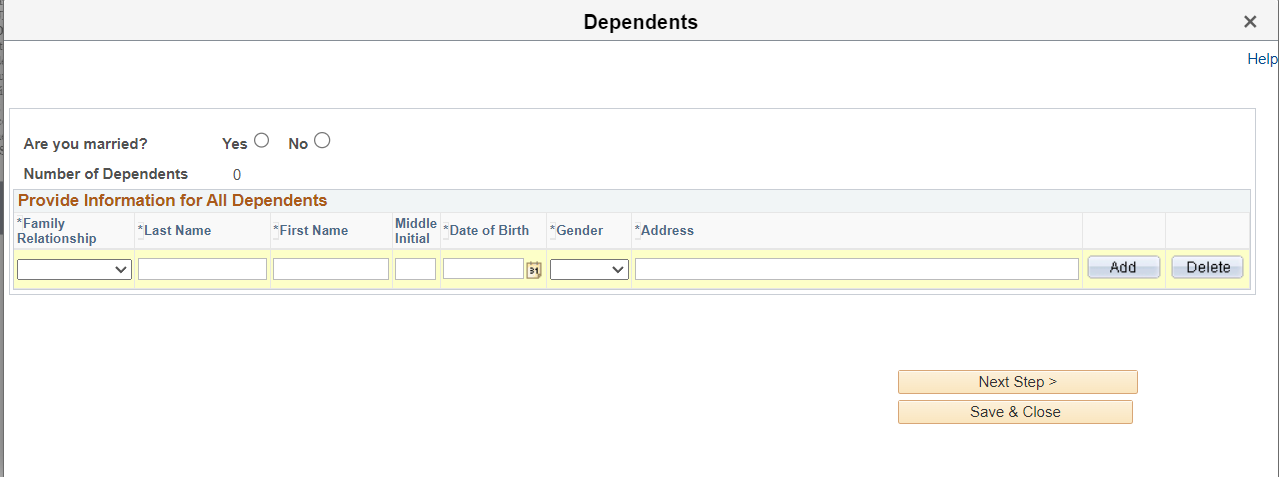Click the Last Name column header
This screenshot has height=477, width=1279.
[x=177, y=231]
